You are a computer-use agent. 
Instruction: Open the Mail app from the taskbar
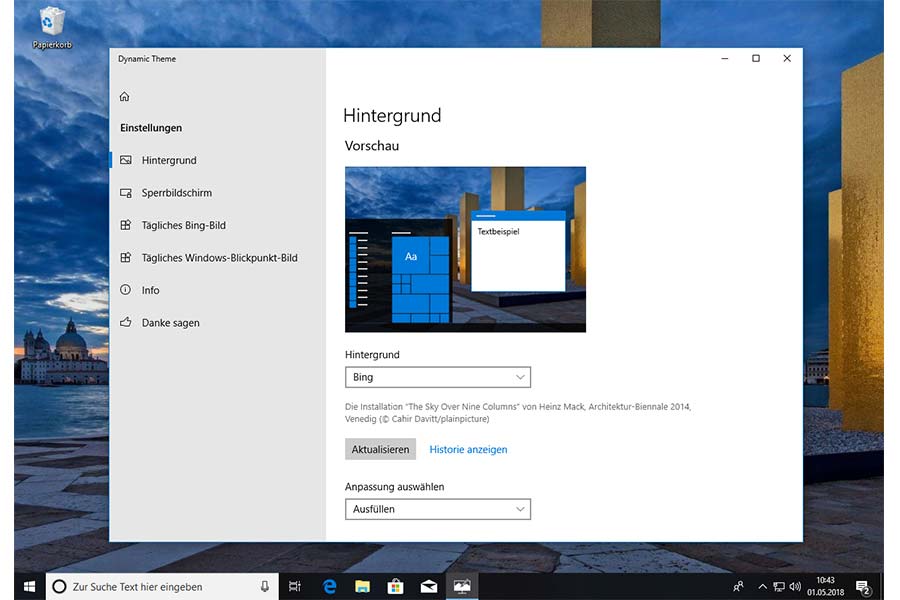coord(429,586)
